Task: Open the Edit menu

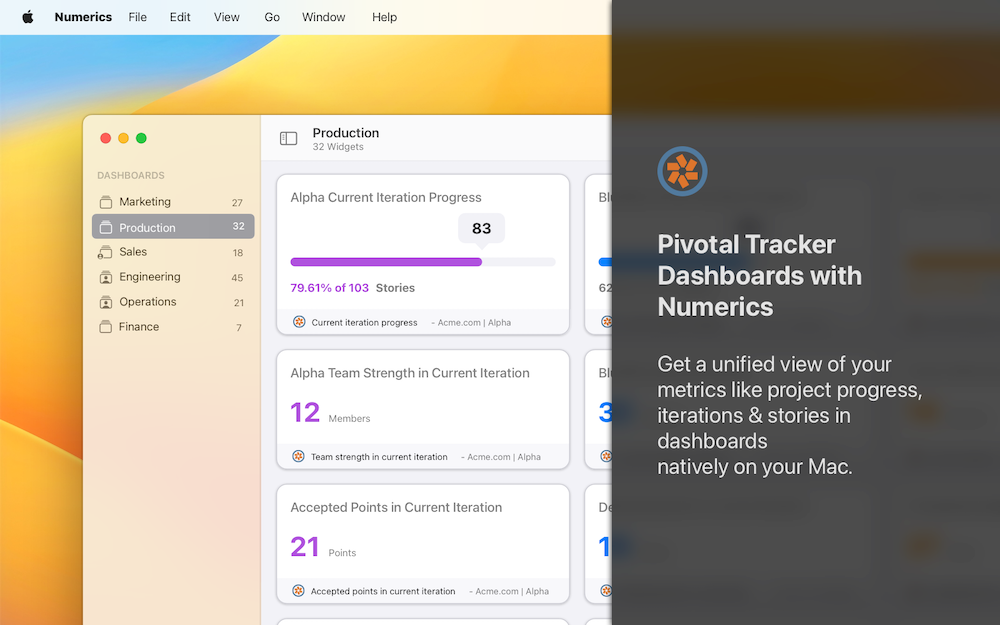Action: pyautogui.click(x=180, y=17)
